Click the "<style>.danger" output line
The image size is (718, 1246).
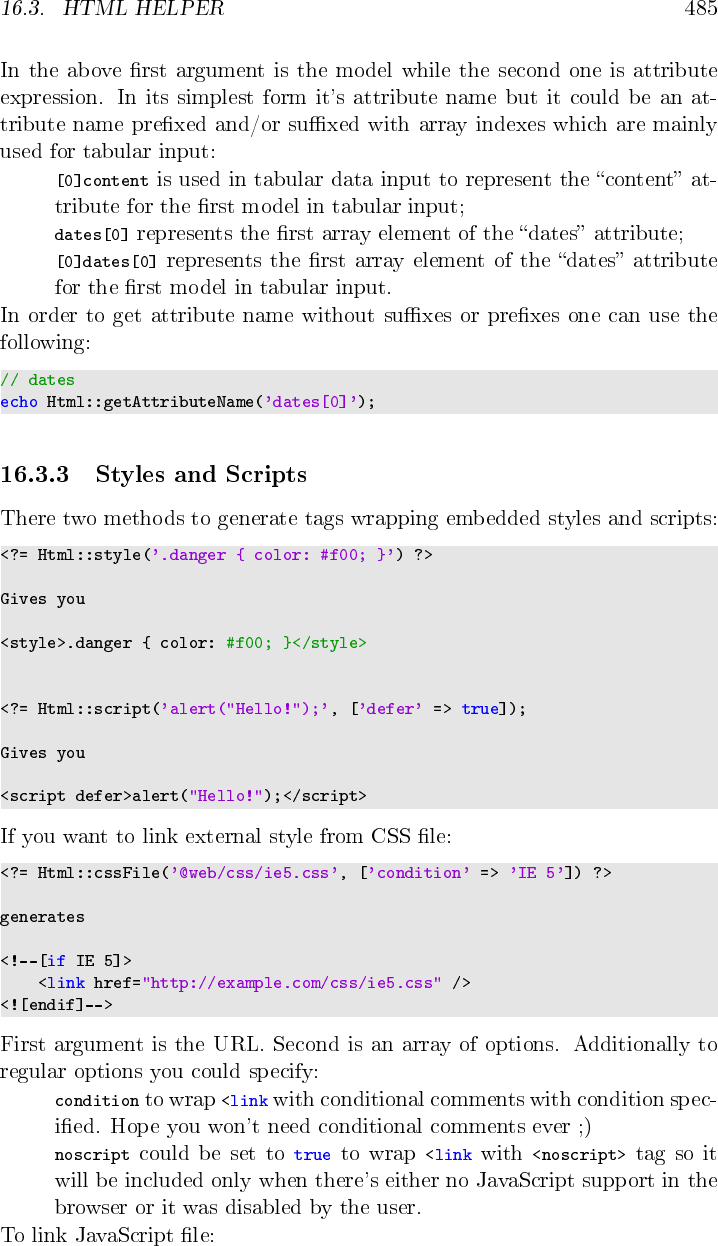point(183,643)
